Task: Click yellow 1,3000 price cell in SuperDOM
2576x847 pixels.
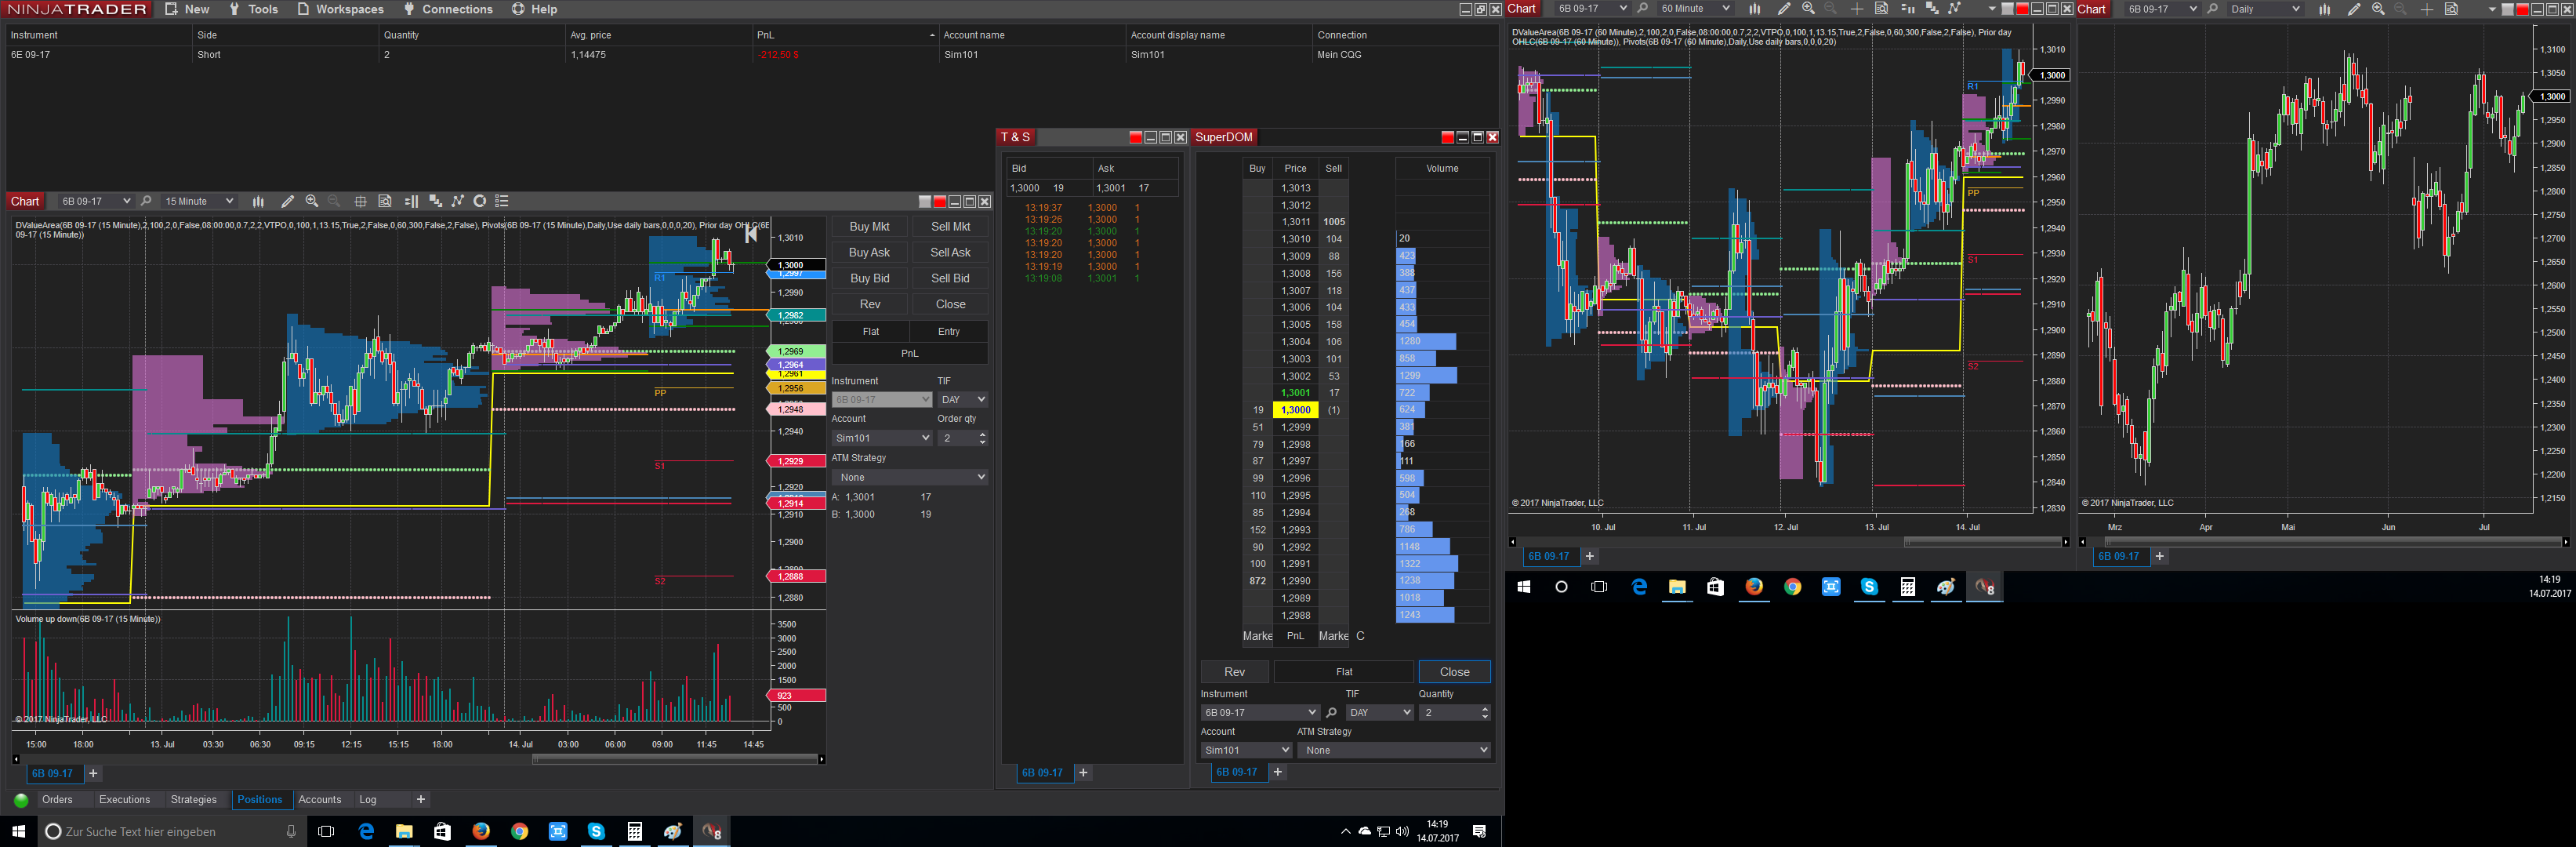Action: [x=1296, y=410]
